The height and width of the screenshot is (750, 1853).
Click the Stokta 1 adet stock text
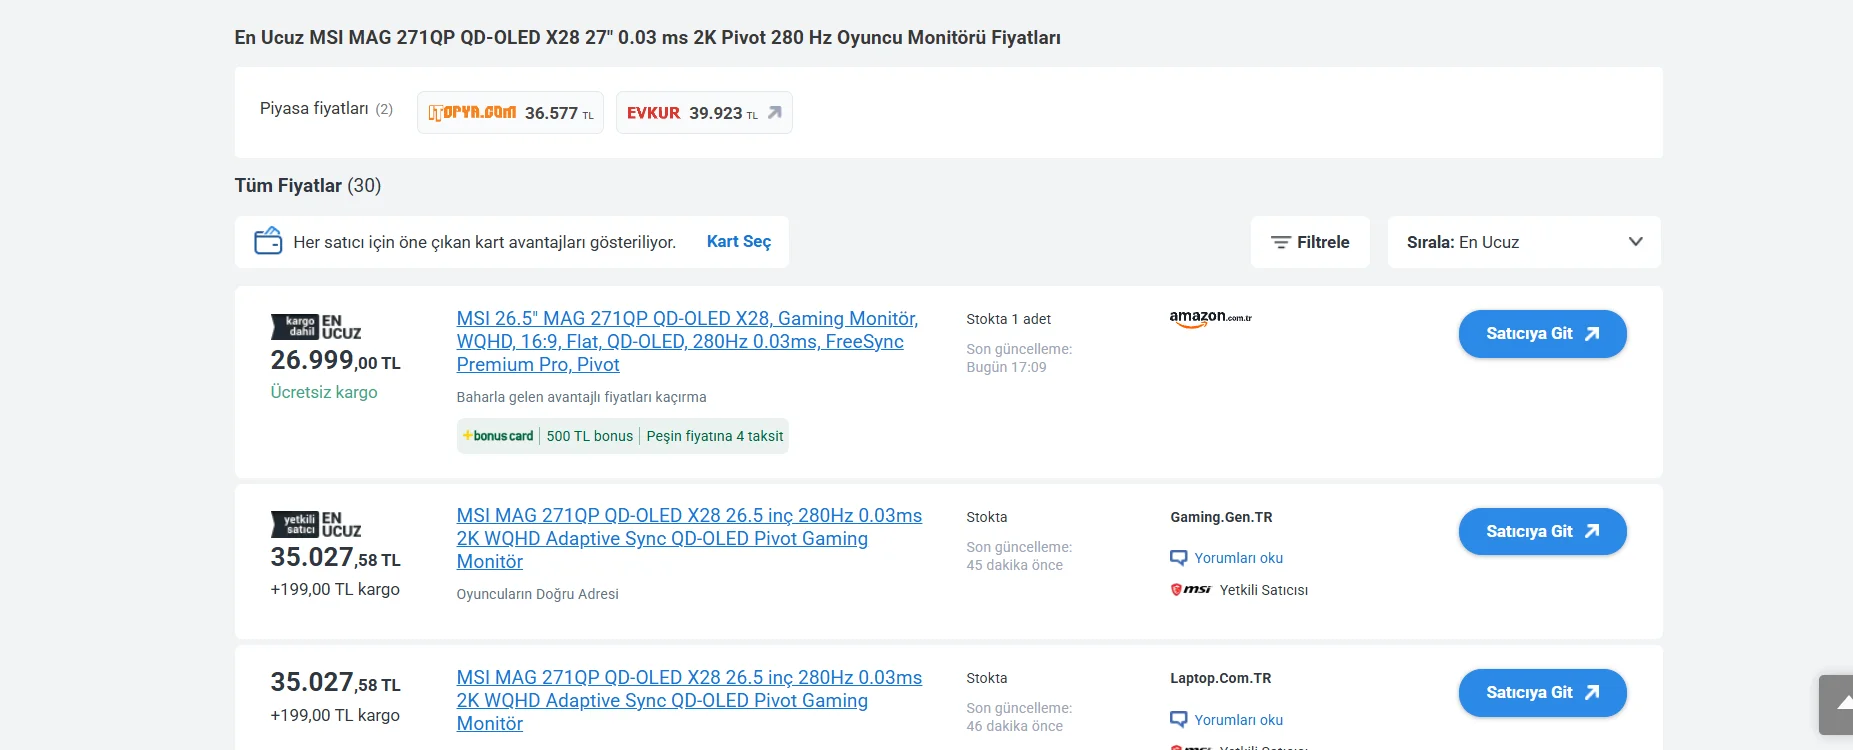point(1008,319)
